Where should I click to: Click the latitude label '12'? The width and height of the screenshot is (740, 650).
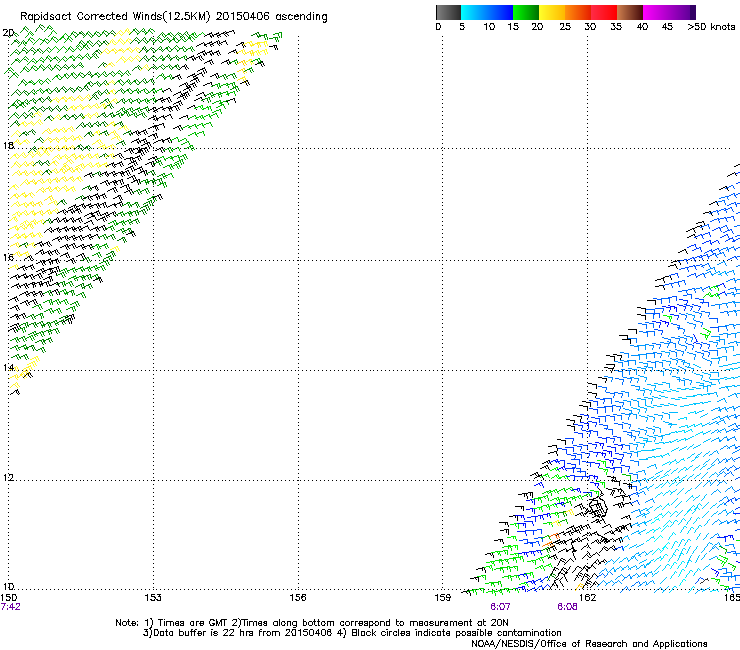pos(8,477)
